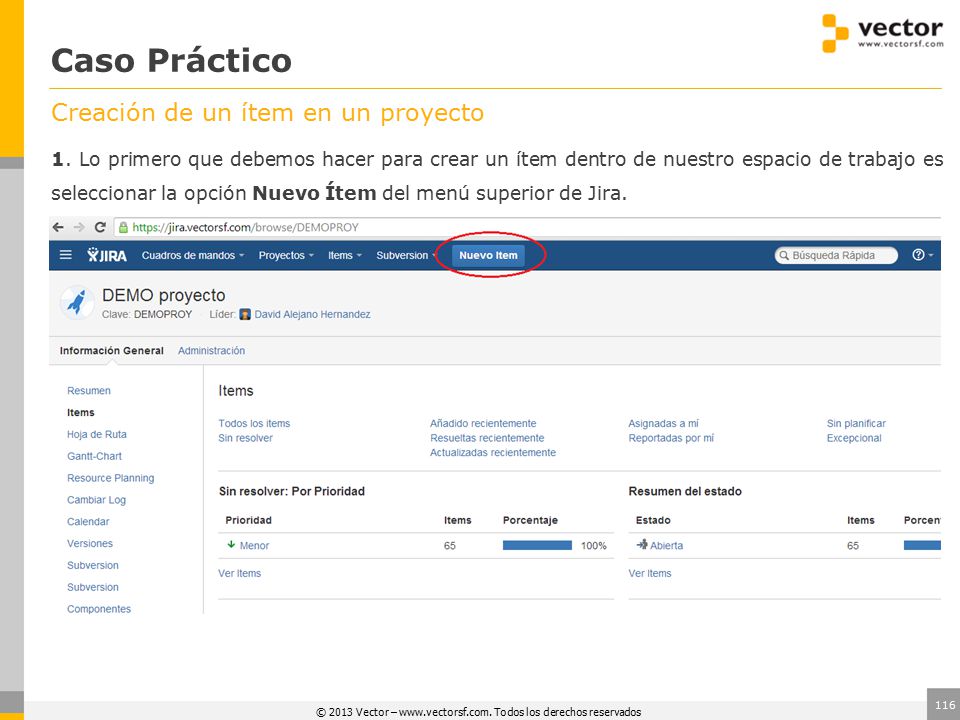Switch to the Administración tab
The image size is (960, 720).
(x=211, y=351)
